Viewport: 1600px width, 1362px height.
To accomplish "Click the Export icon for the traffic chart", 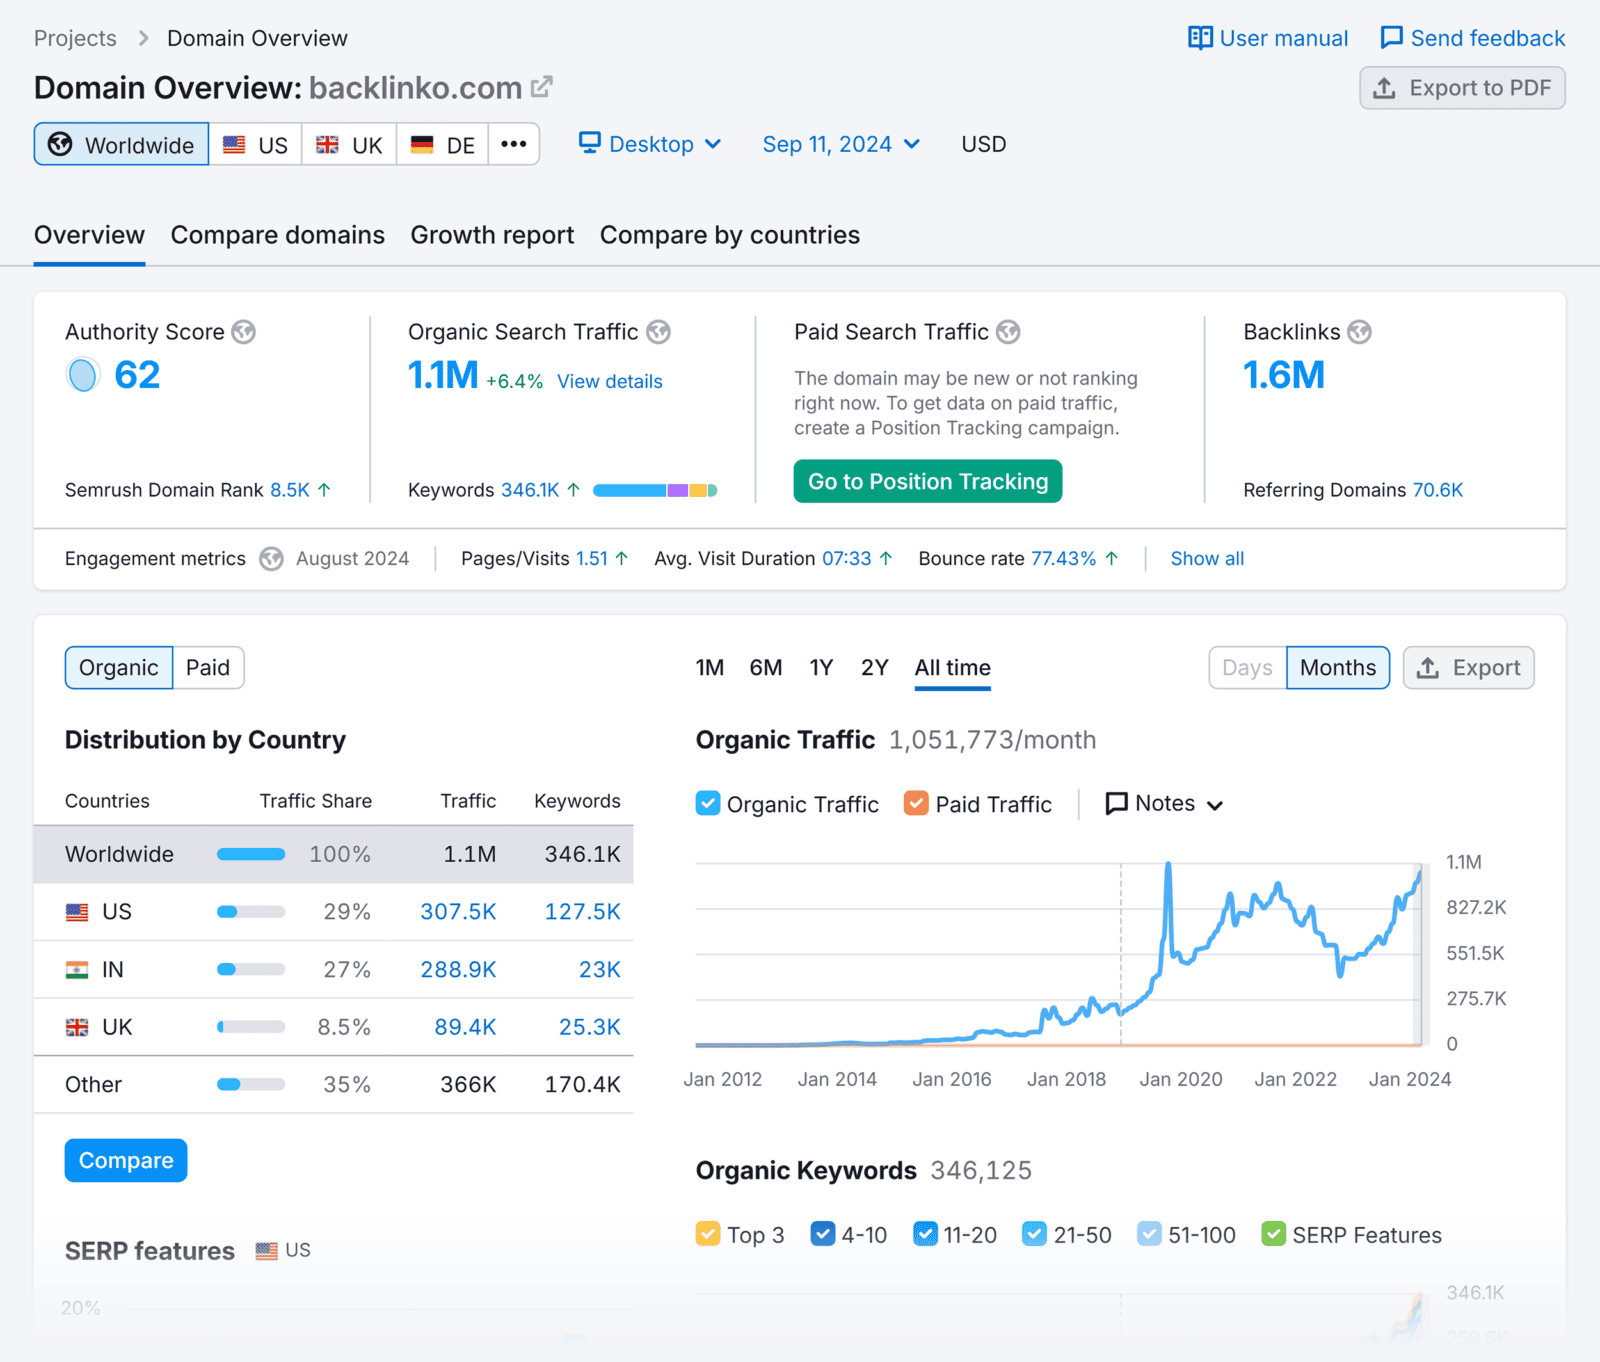I will coord(1429,668).
